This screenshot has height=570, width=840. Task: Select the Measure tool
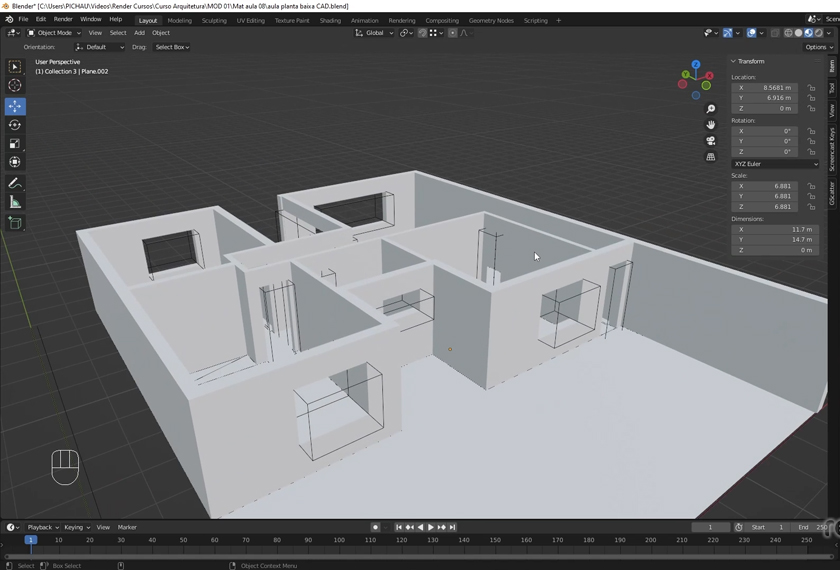click(15, 202)
